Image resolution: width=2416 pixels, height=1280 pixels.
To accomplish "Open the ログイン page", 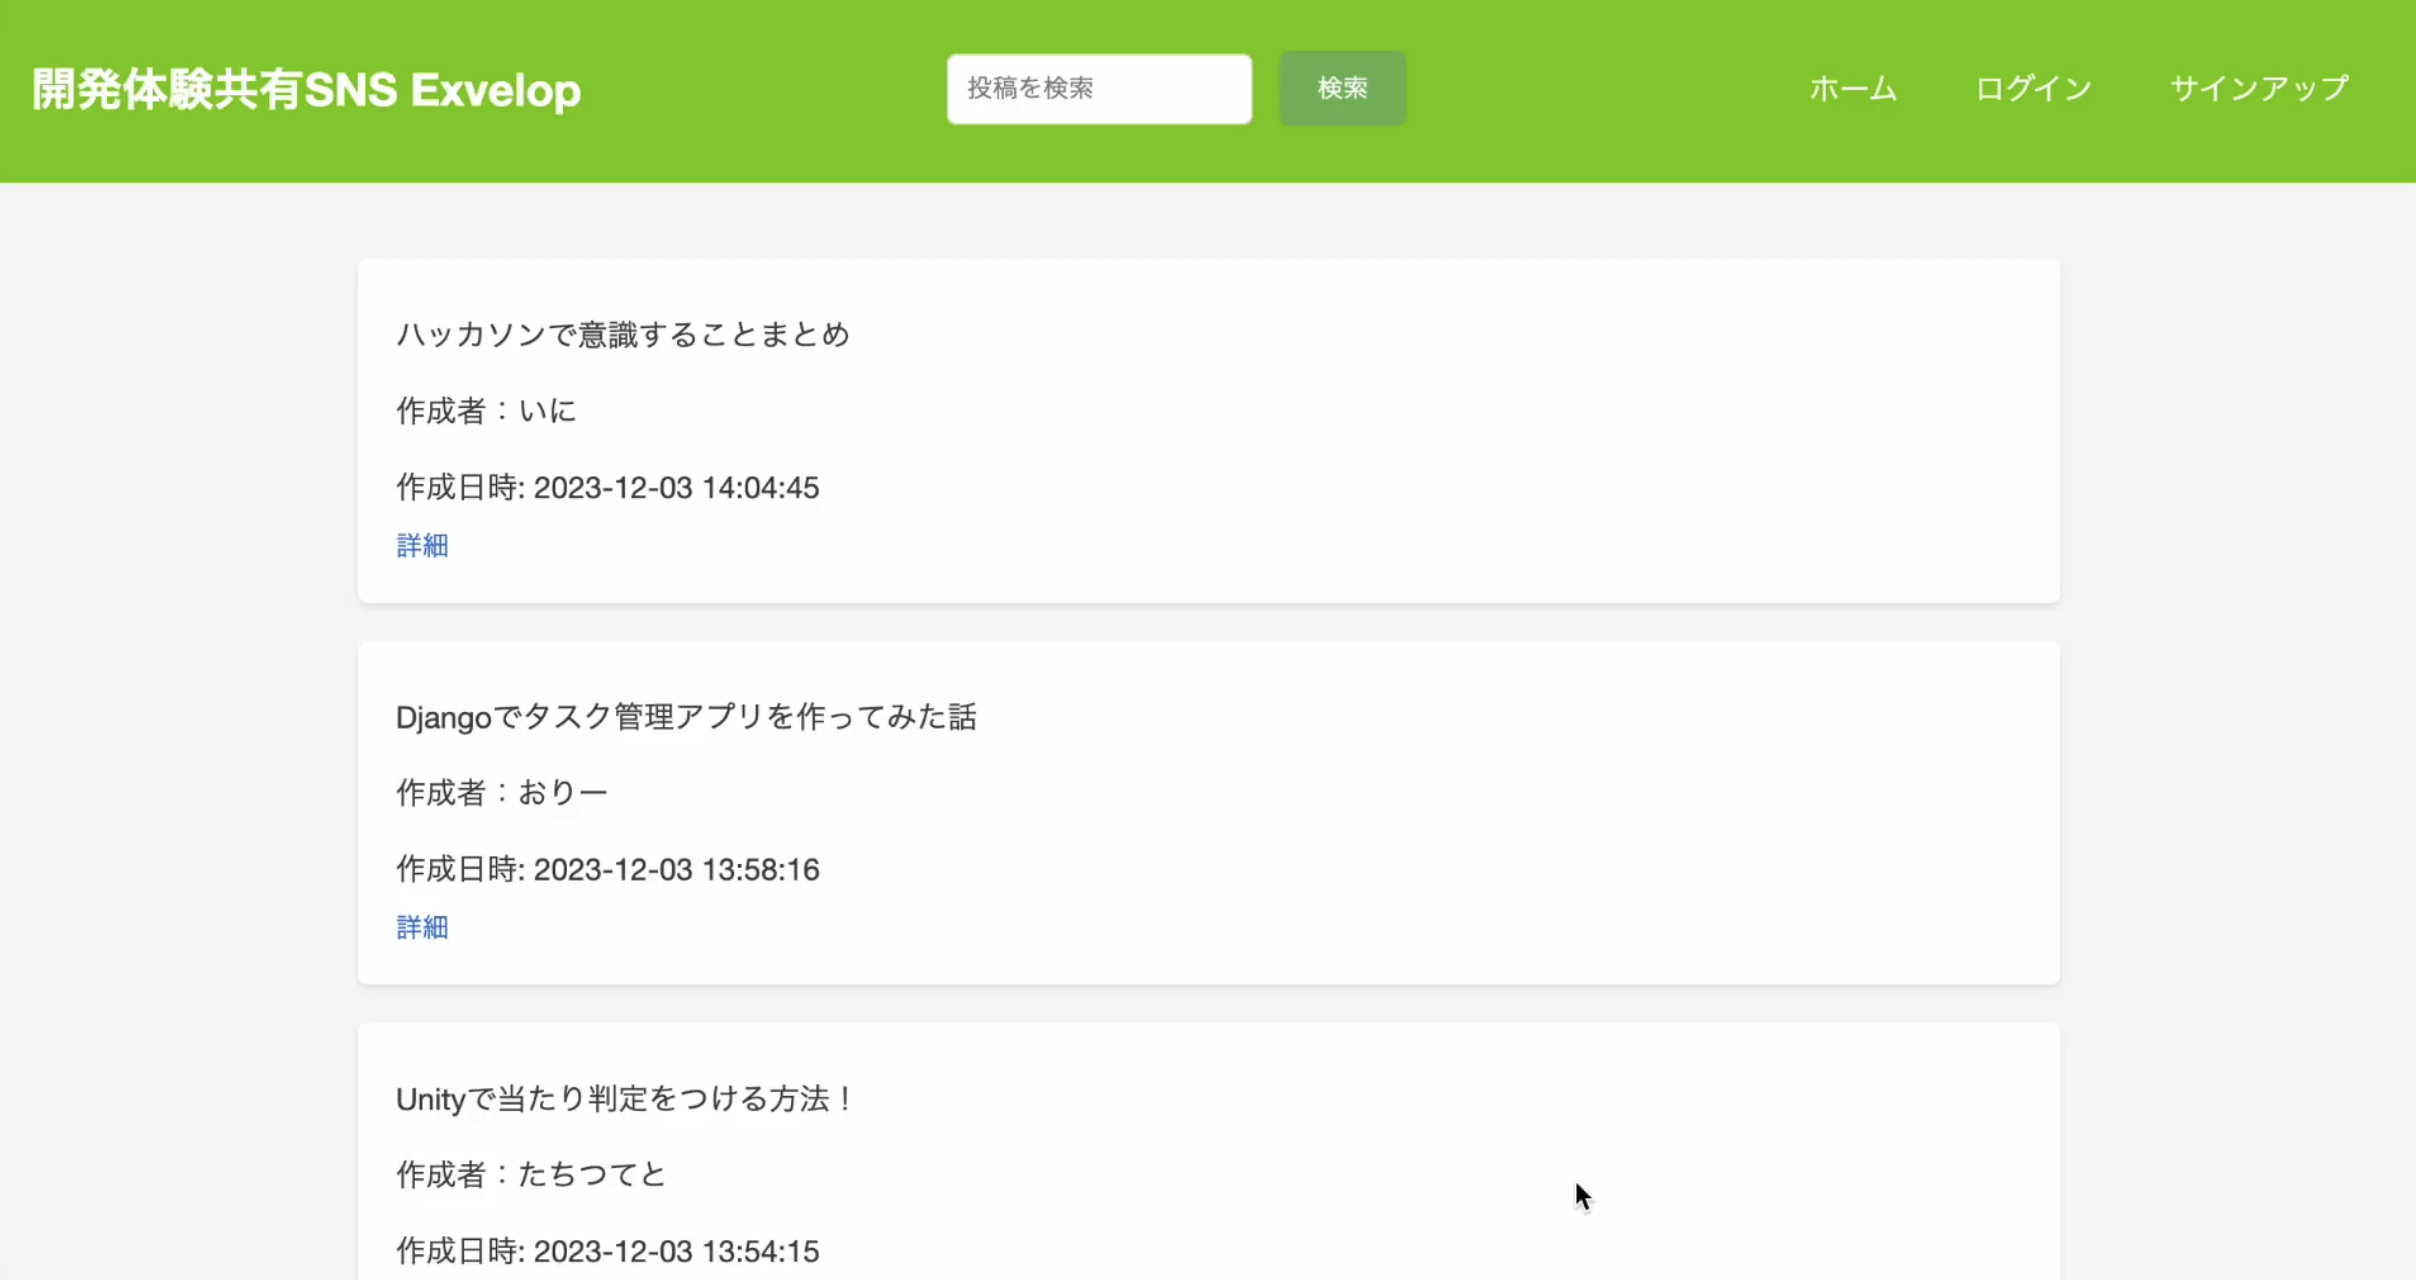I will tap(2032, 89).
